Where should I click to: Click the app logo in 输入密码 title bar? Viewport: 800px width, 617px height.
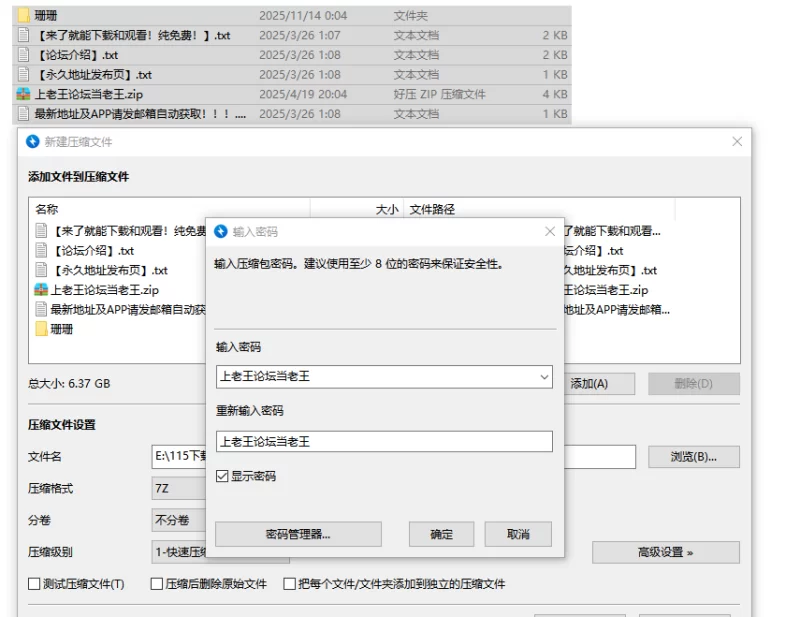221,231
